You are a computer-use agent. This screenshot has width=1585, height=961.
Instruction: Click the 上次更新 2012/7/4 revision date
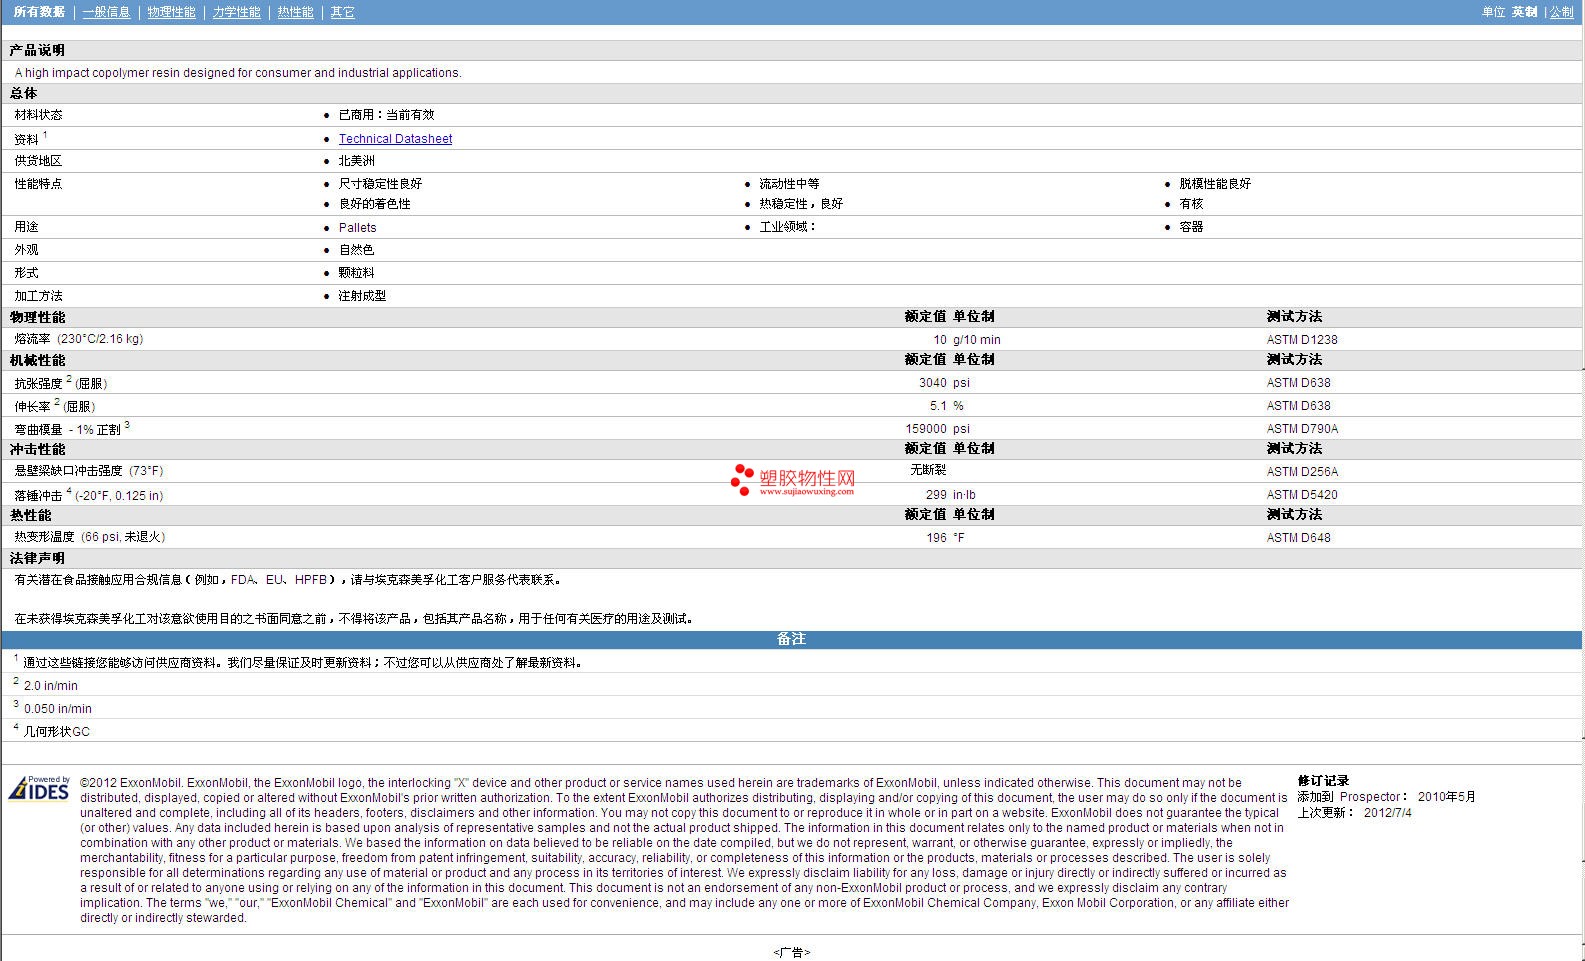tap(1354, 813)
